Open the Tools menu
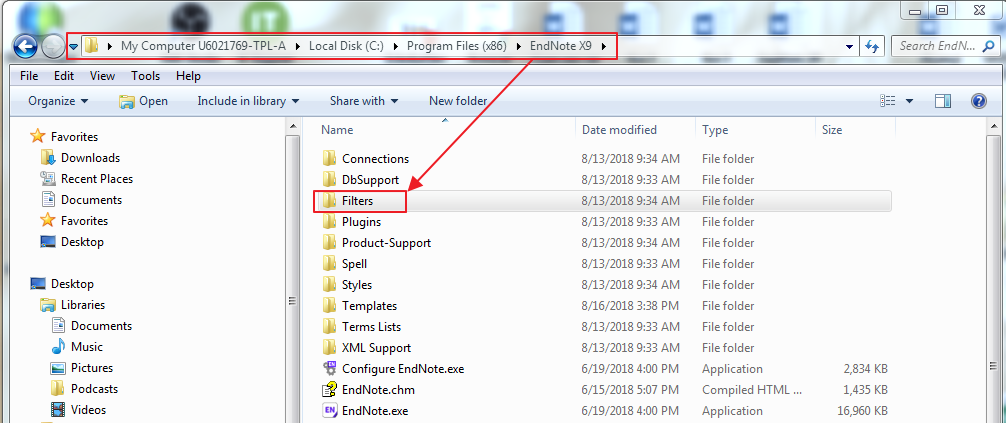The image size is (1006, 423). click(x=145, y=76)
